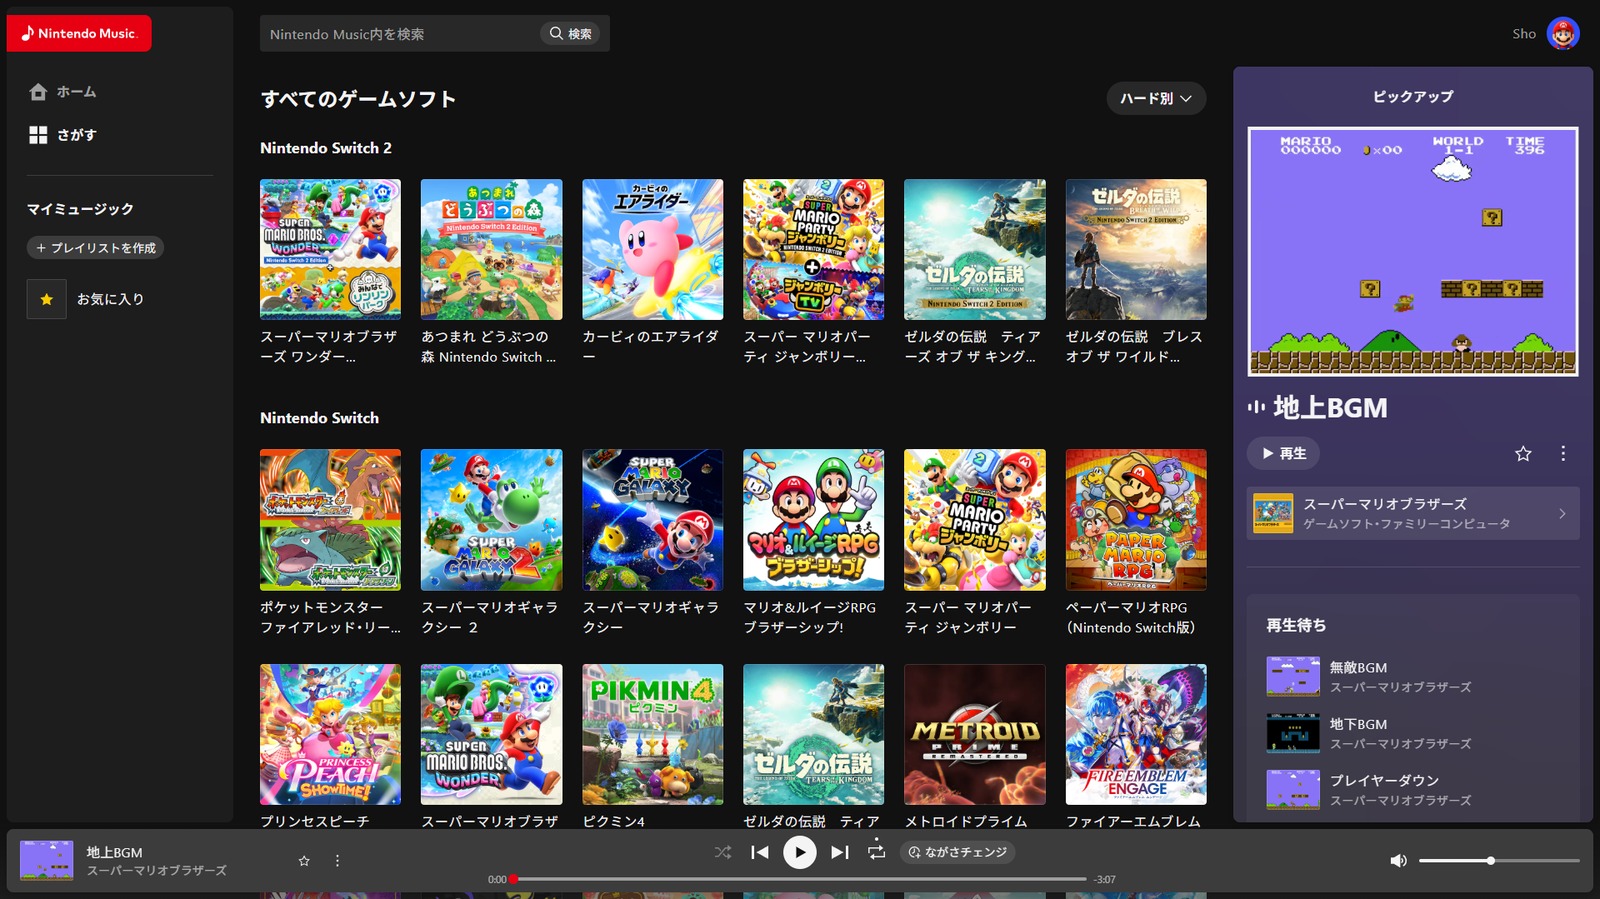Open Tears of the Kingdom Switch 2 Edition cover

[x=975, y=250]
